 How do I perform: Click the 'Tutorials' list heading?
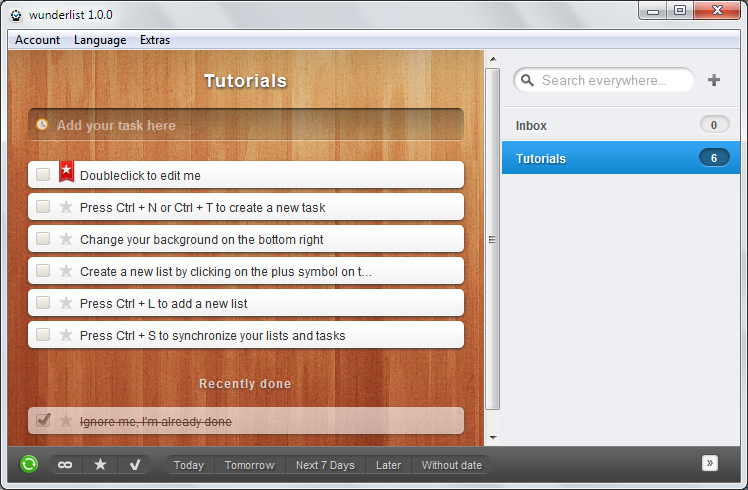point(246,81)
